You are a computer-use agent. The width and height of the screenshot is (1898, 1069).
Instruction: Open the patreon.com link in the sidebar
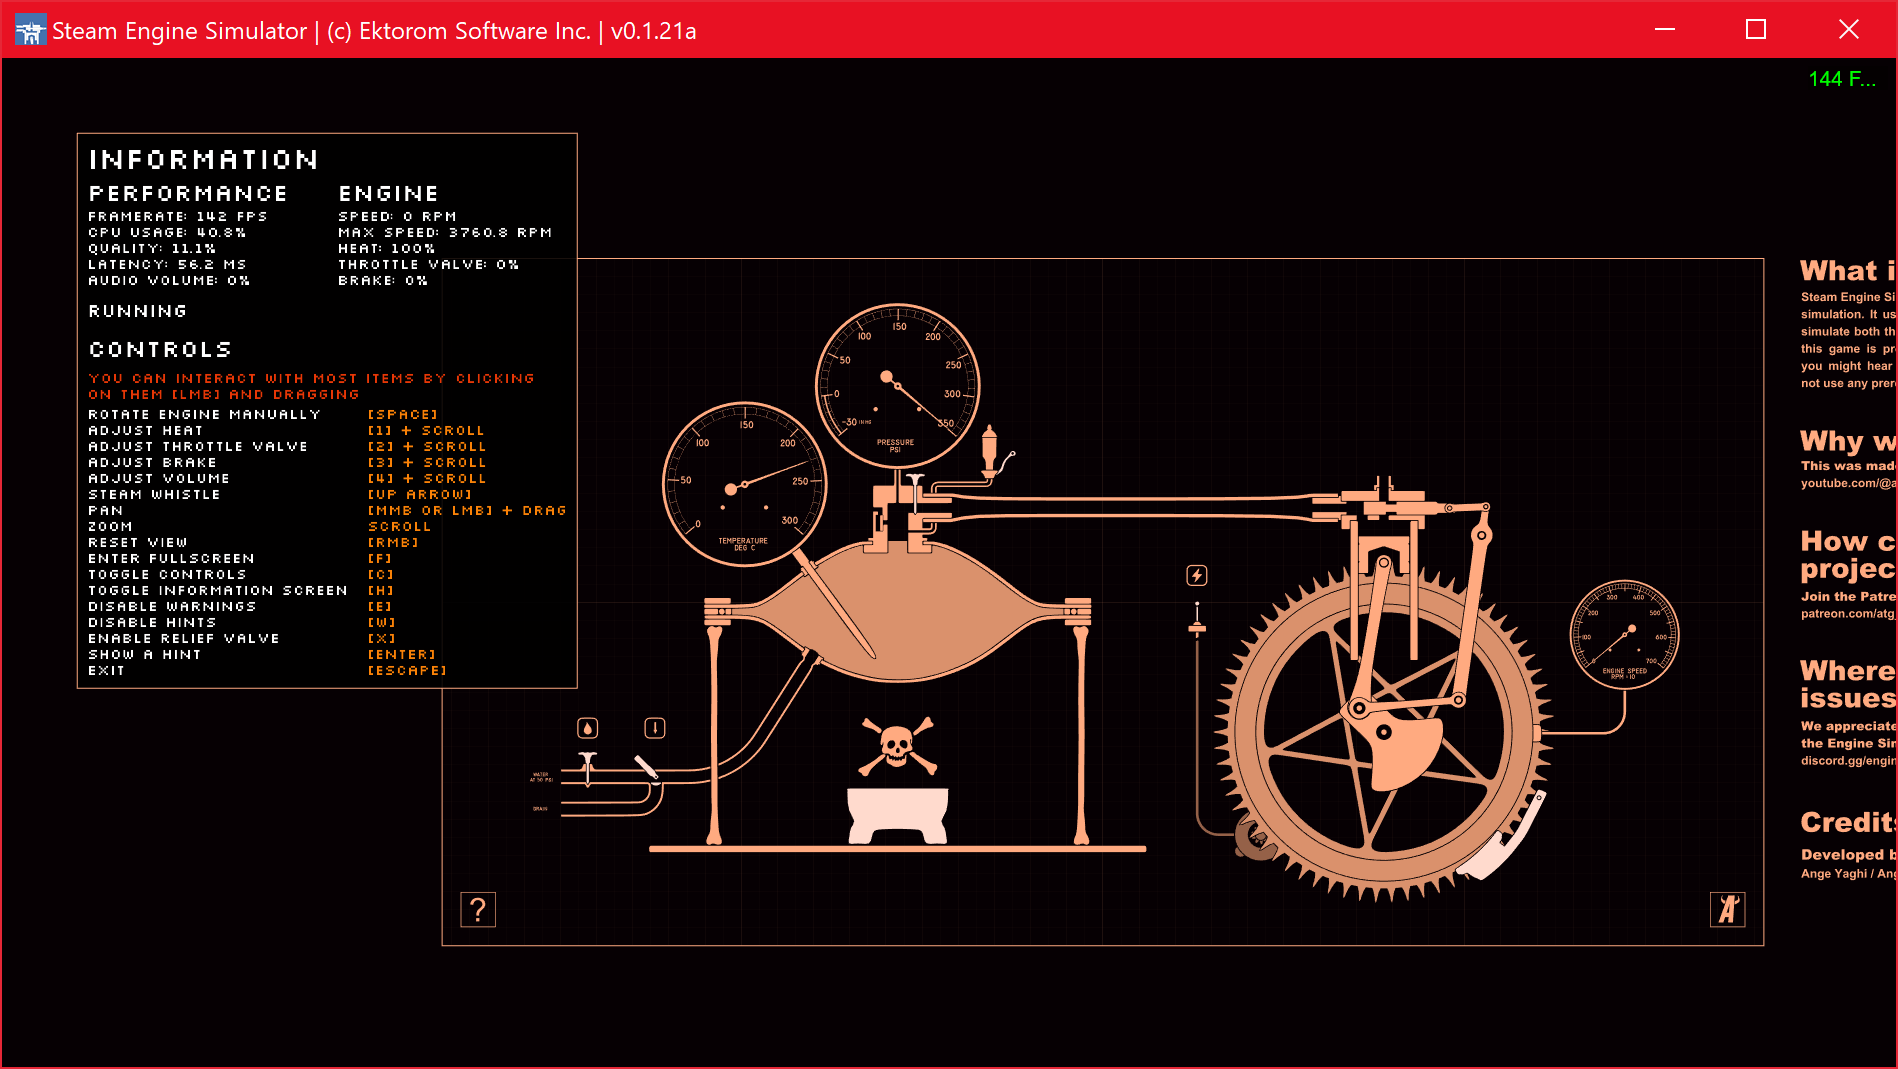click(1848, 614)
